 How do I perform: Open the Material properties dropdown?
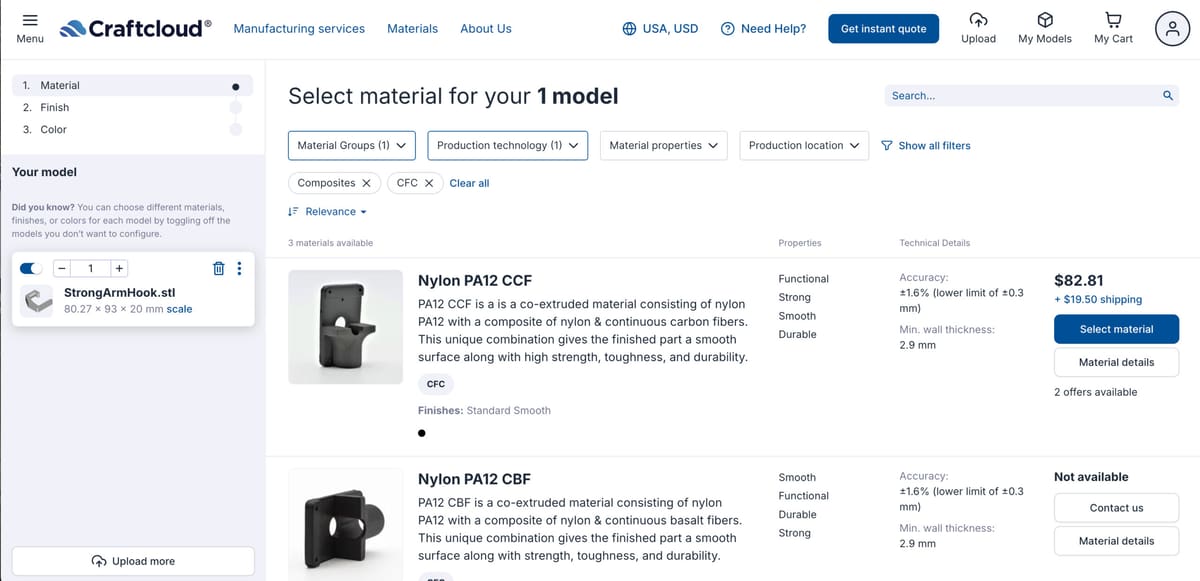(663, 145)
